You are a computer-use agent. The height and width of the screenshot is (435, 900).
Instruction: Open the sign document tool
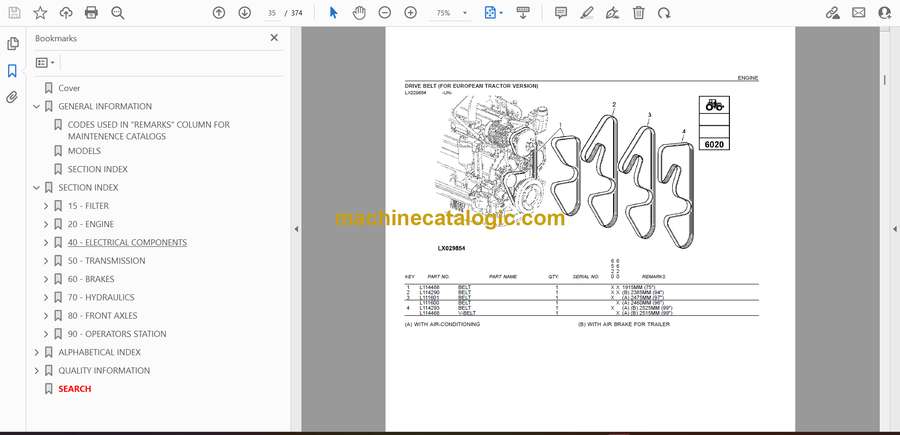[612, 13]
